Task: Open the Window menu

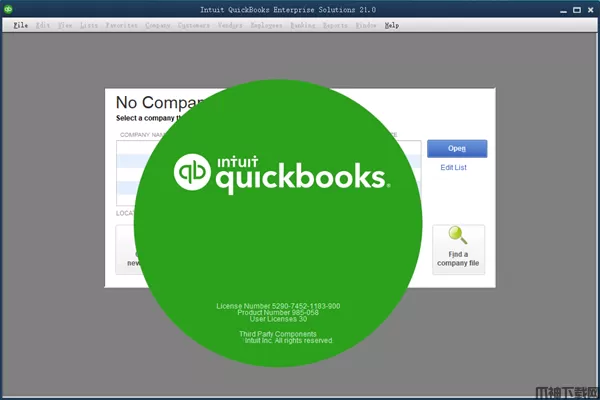Action: [366, 25]
